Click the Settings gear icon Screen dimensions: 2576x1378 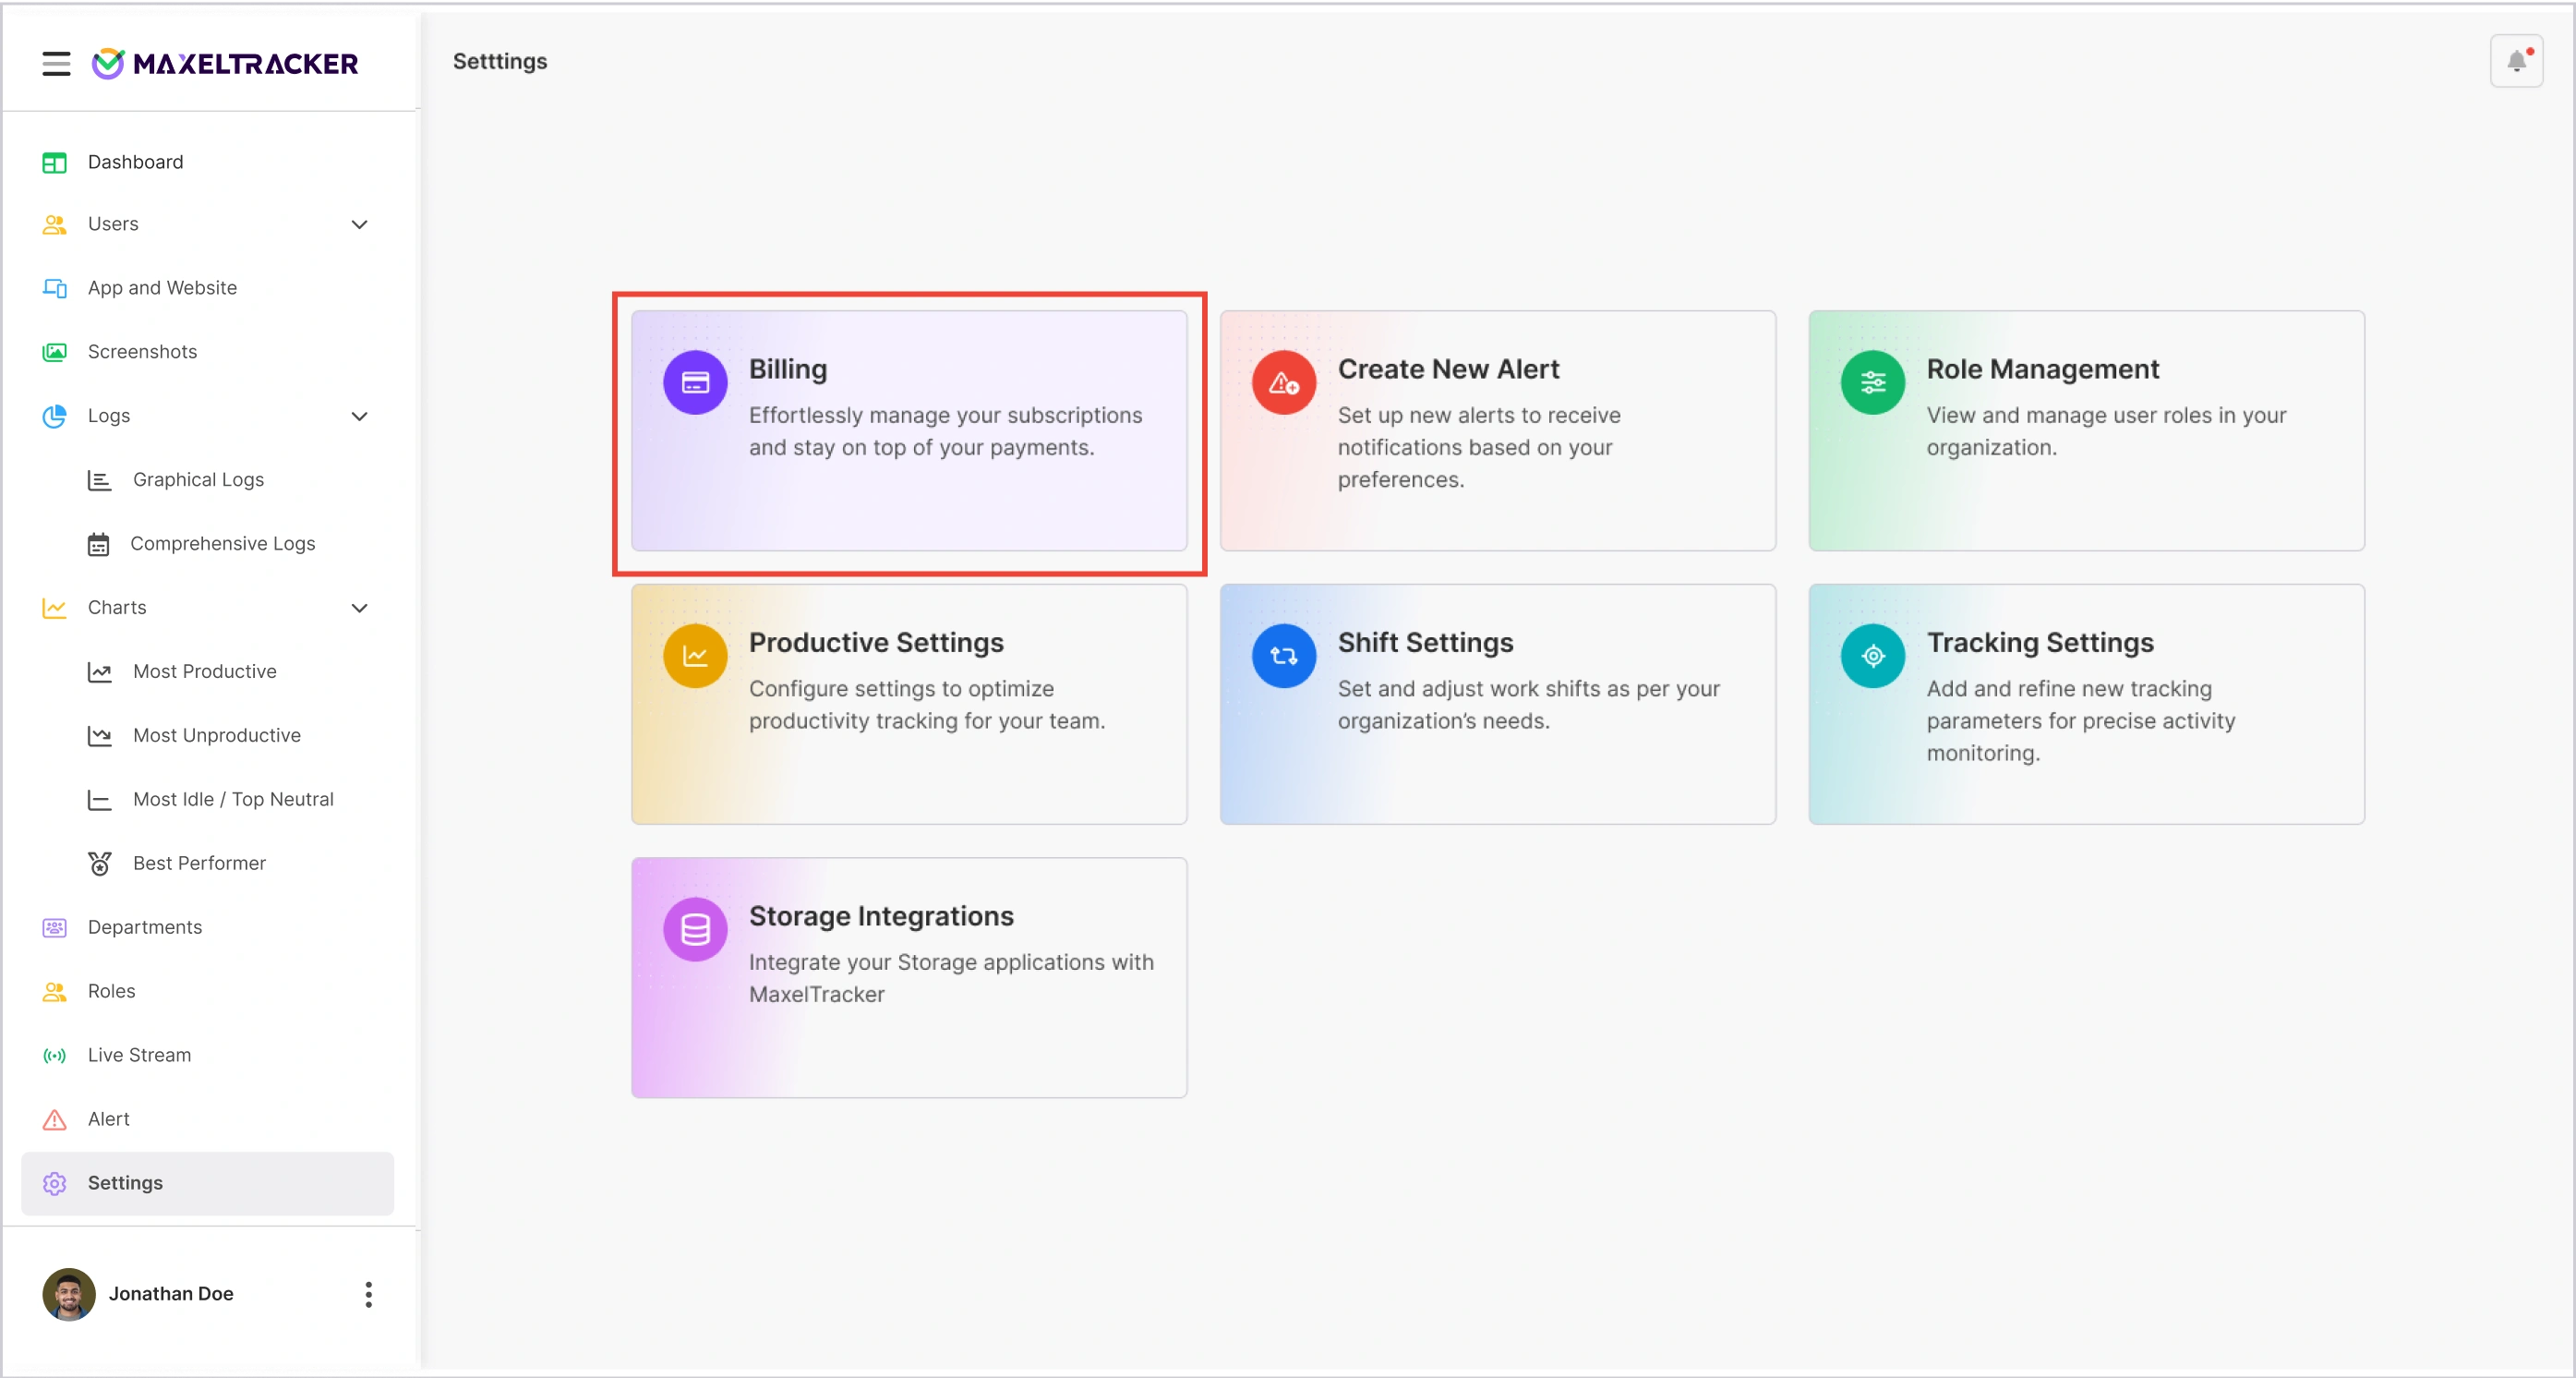[54, 1184]
